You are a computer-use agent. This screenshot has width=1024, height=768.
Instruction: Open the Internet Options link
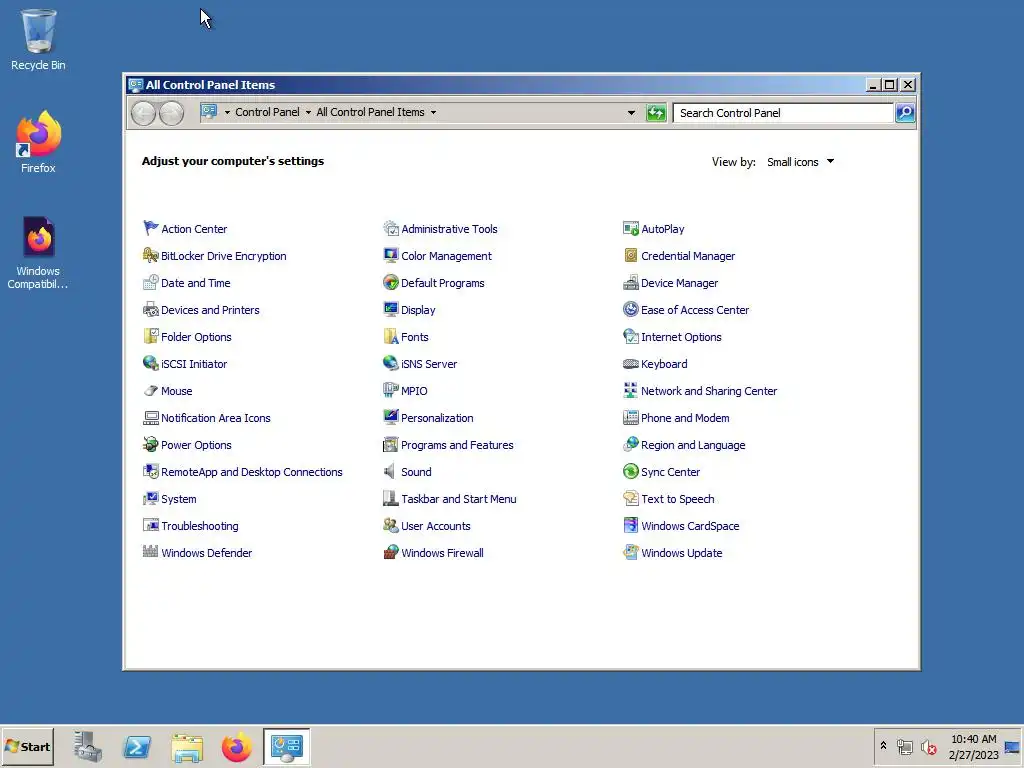coord(681,337)
